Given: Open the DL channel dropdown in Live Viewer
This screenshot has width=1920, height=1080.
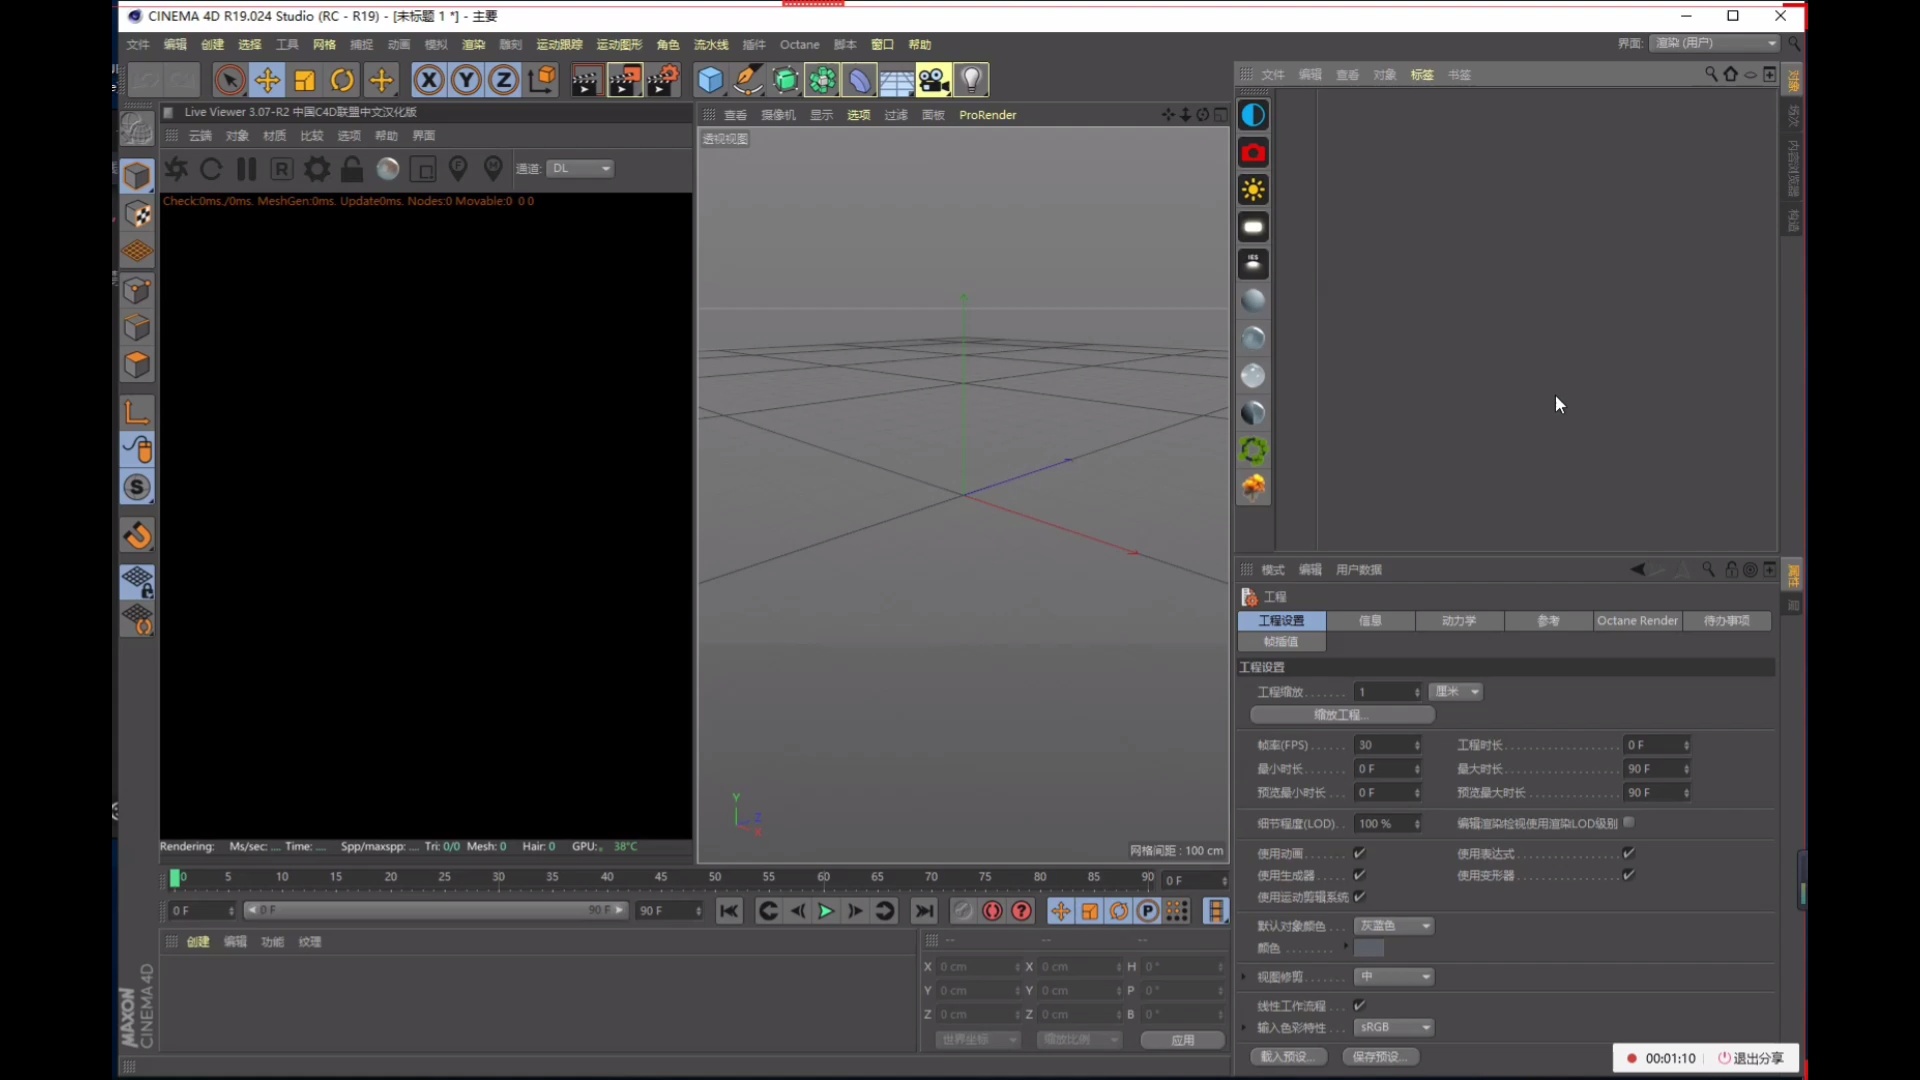Looking at the screenshot, I should [580, 168].
